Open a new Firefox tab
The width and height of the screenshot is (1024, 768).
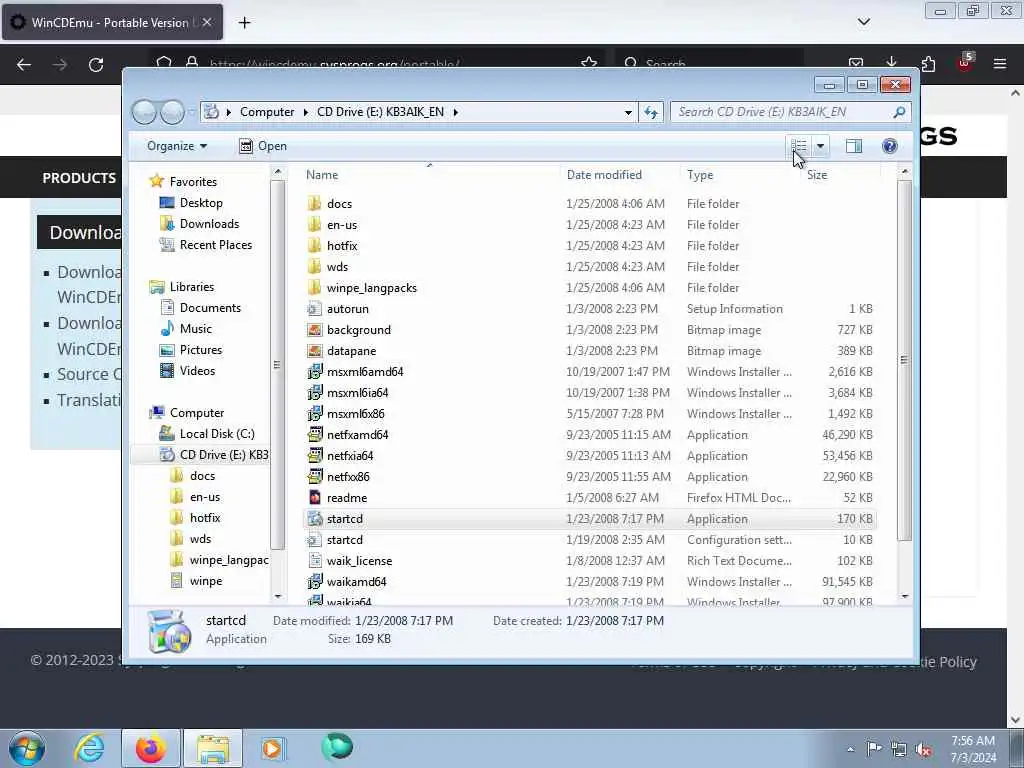pos(244,23)
